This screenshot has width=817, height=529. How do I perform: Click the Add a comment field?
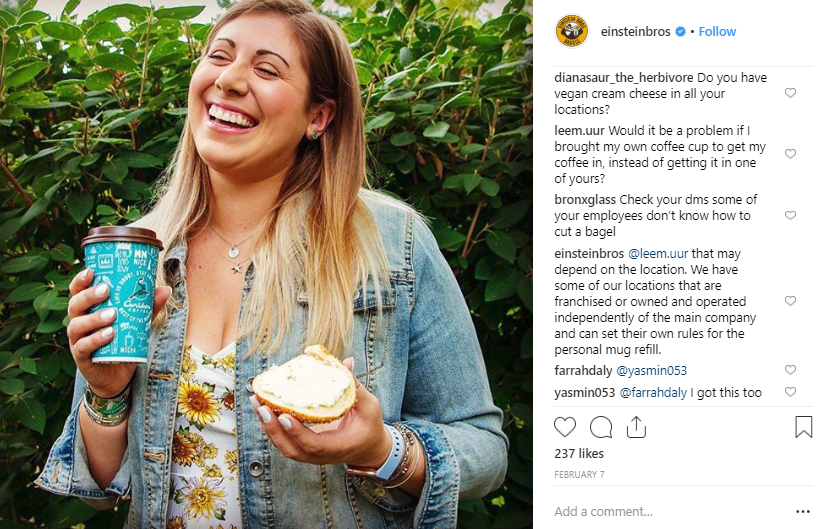click(660, 511)
